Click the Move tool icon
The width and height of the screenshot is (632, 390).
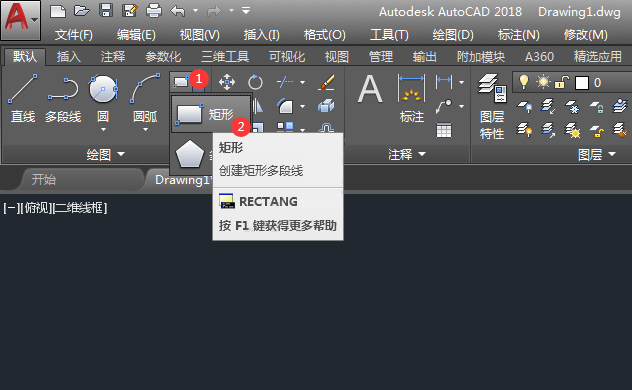(x=227, y=83)
